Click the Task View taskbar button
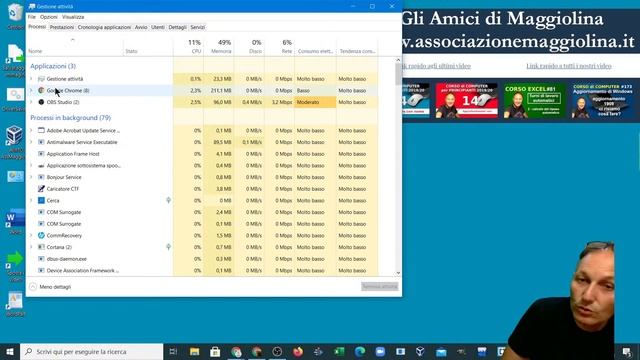 (173, 351)
